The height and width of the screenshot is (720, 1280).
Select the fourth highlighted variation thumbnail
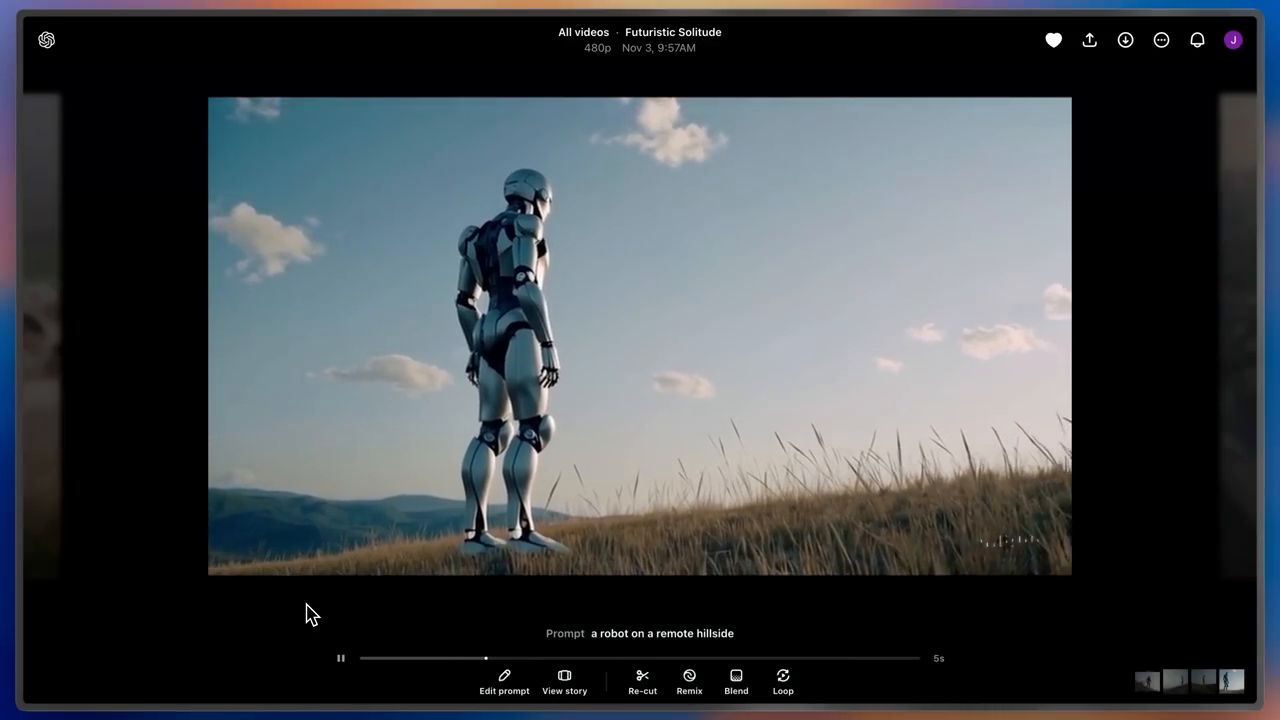pyautogui.click(x=1232, y=681)
